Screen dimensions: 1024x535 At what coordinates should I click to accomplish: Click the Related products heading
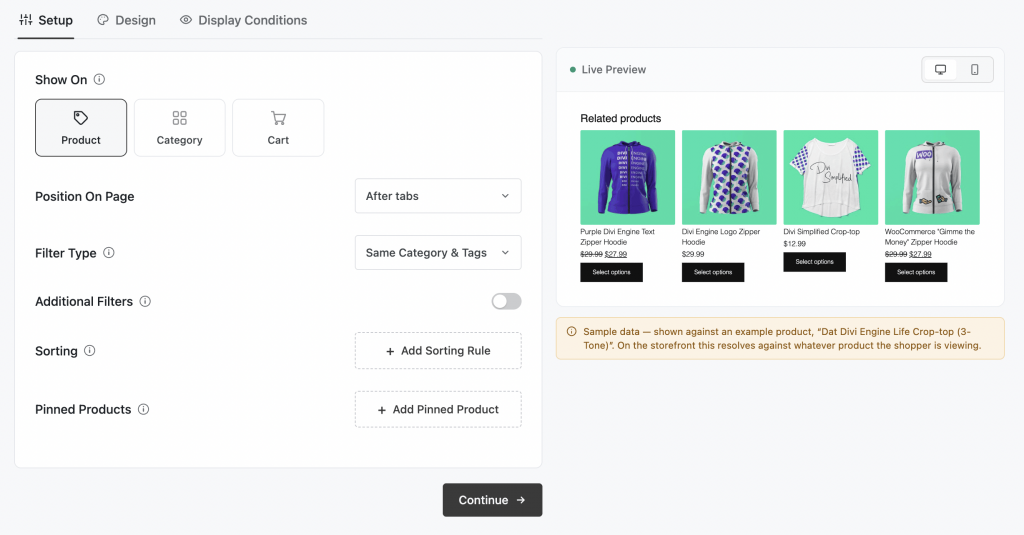pyautogui.click(x=620, y=118)
